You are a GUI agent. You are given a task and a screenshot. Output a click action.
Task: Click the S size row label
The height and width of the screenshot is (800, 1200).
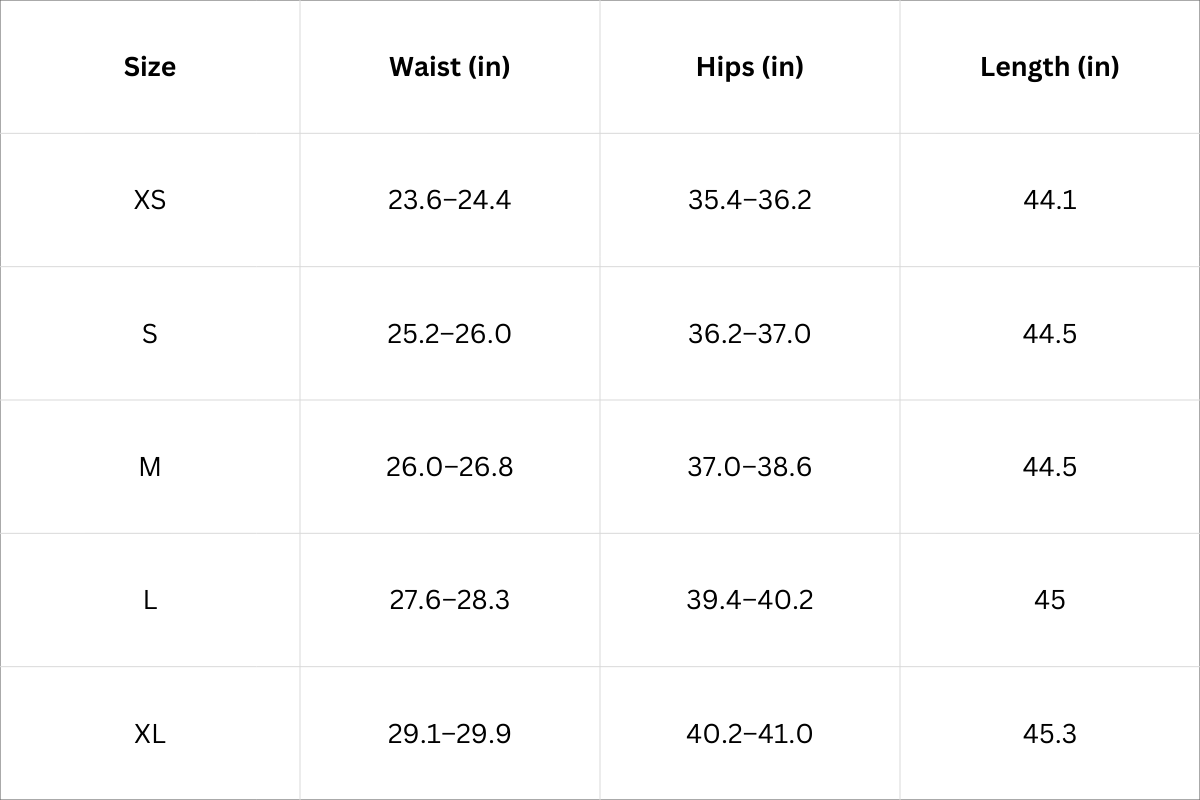[150, 333]
